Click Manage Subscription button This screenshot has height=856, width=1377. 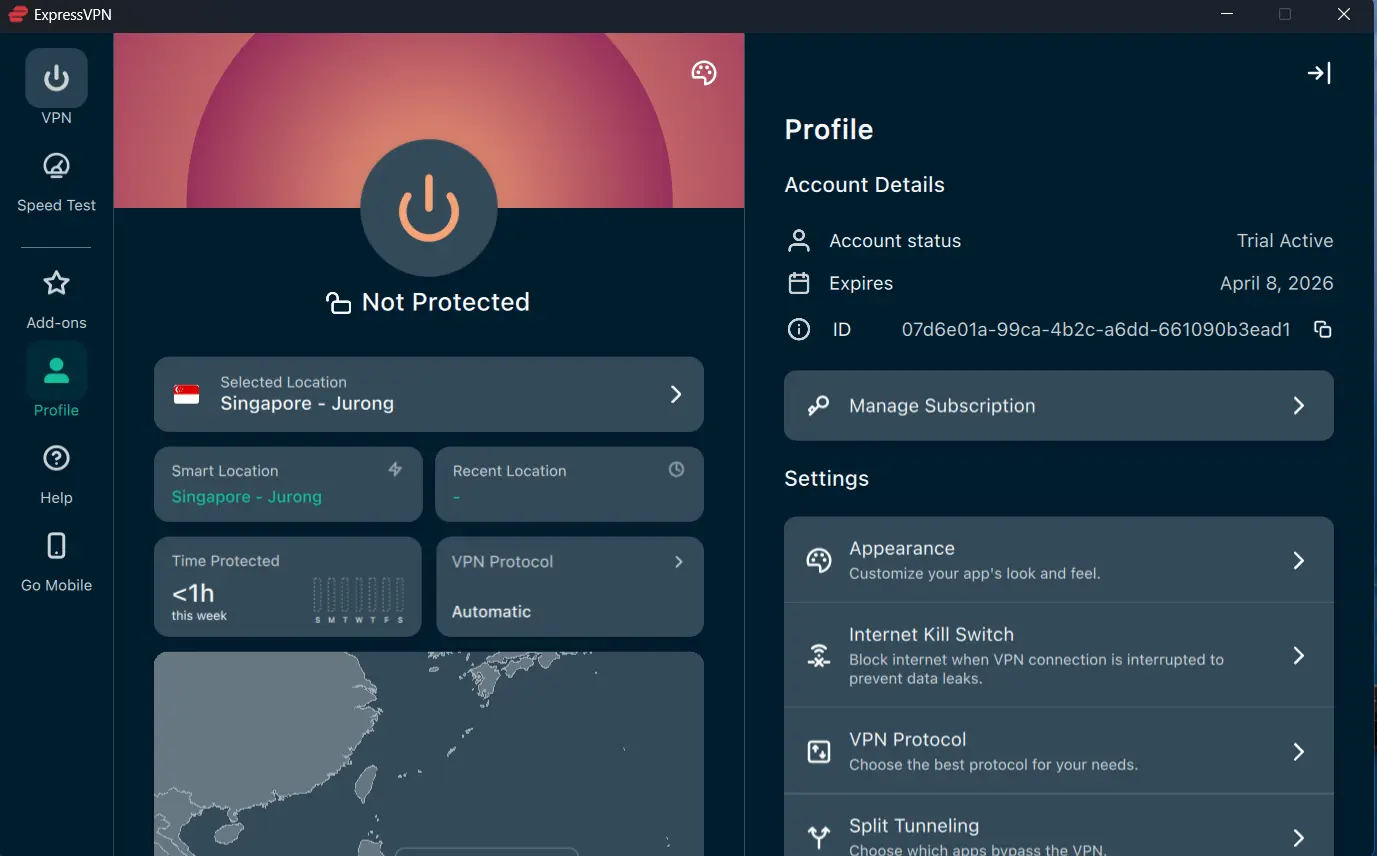(1059, 405)
